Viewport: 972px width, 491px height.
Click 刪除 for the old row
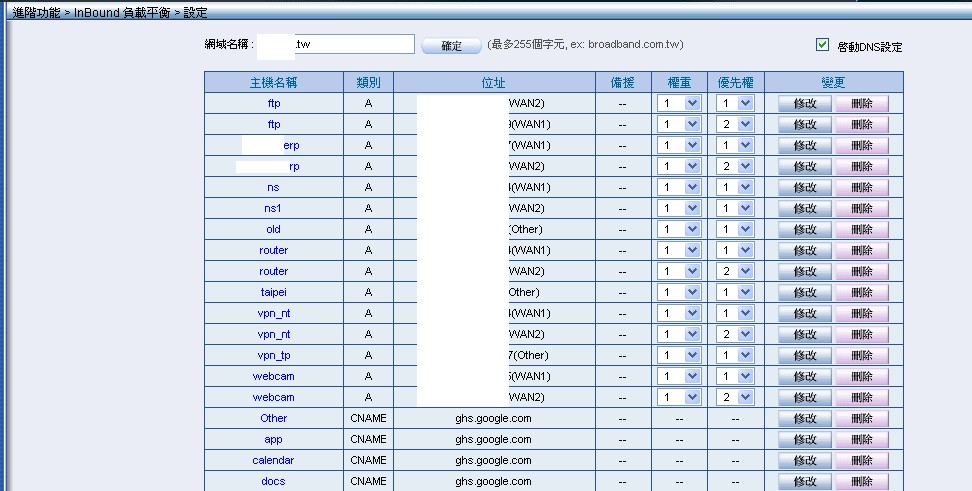862,229
